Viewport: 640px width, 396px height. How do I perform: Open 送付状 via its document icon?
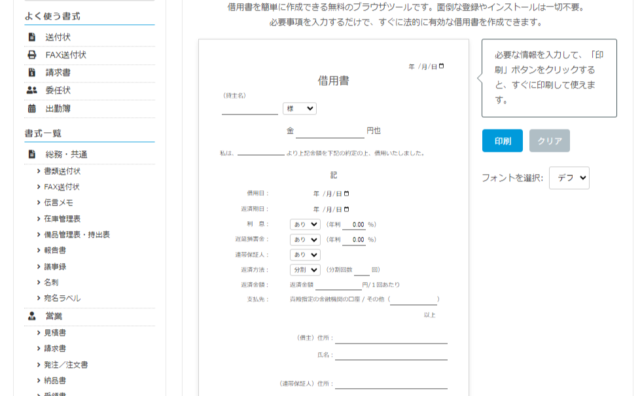pyautogui.click(x=32, y=37)
